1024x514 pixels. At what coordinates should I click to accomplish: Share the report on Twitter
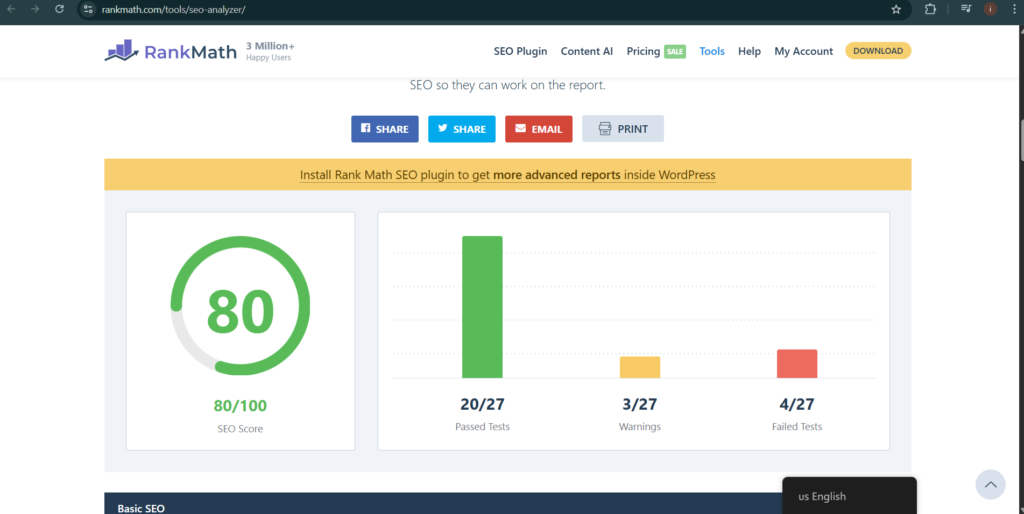[x=462, y=129]
